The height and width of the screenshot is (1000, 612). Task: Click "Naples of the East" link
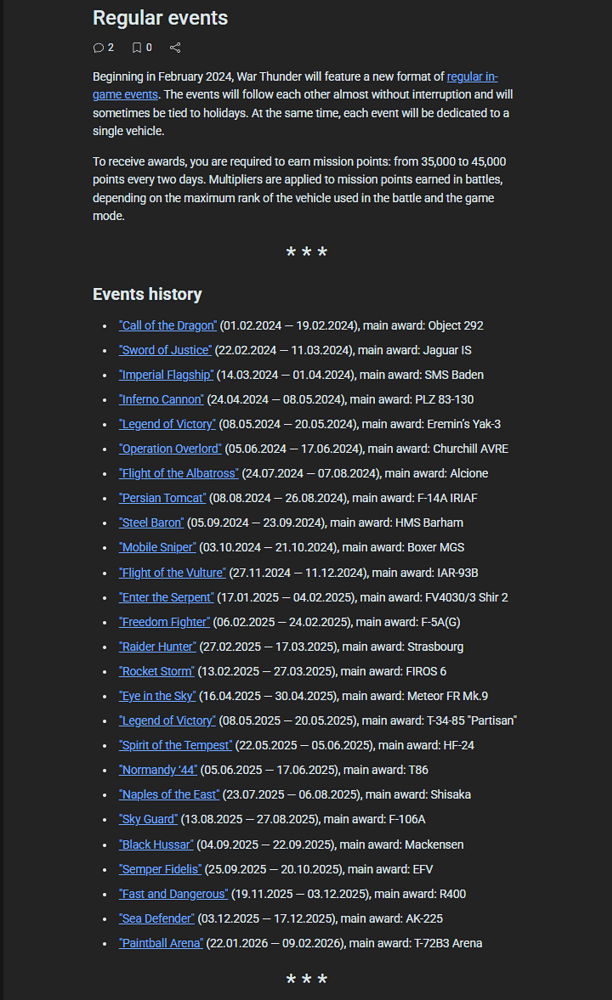[x=168, y=795]
